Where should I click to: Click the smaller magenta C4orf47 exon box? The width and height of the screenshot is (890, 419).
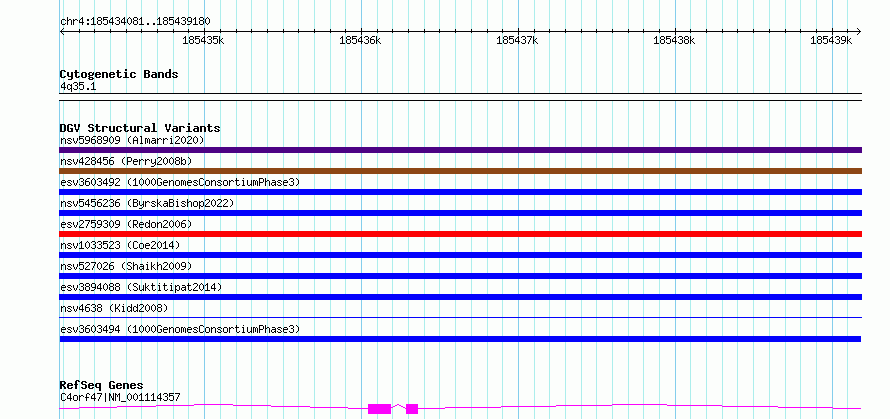(412, 409)
